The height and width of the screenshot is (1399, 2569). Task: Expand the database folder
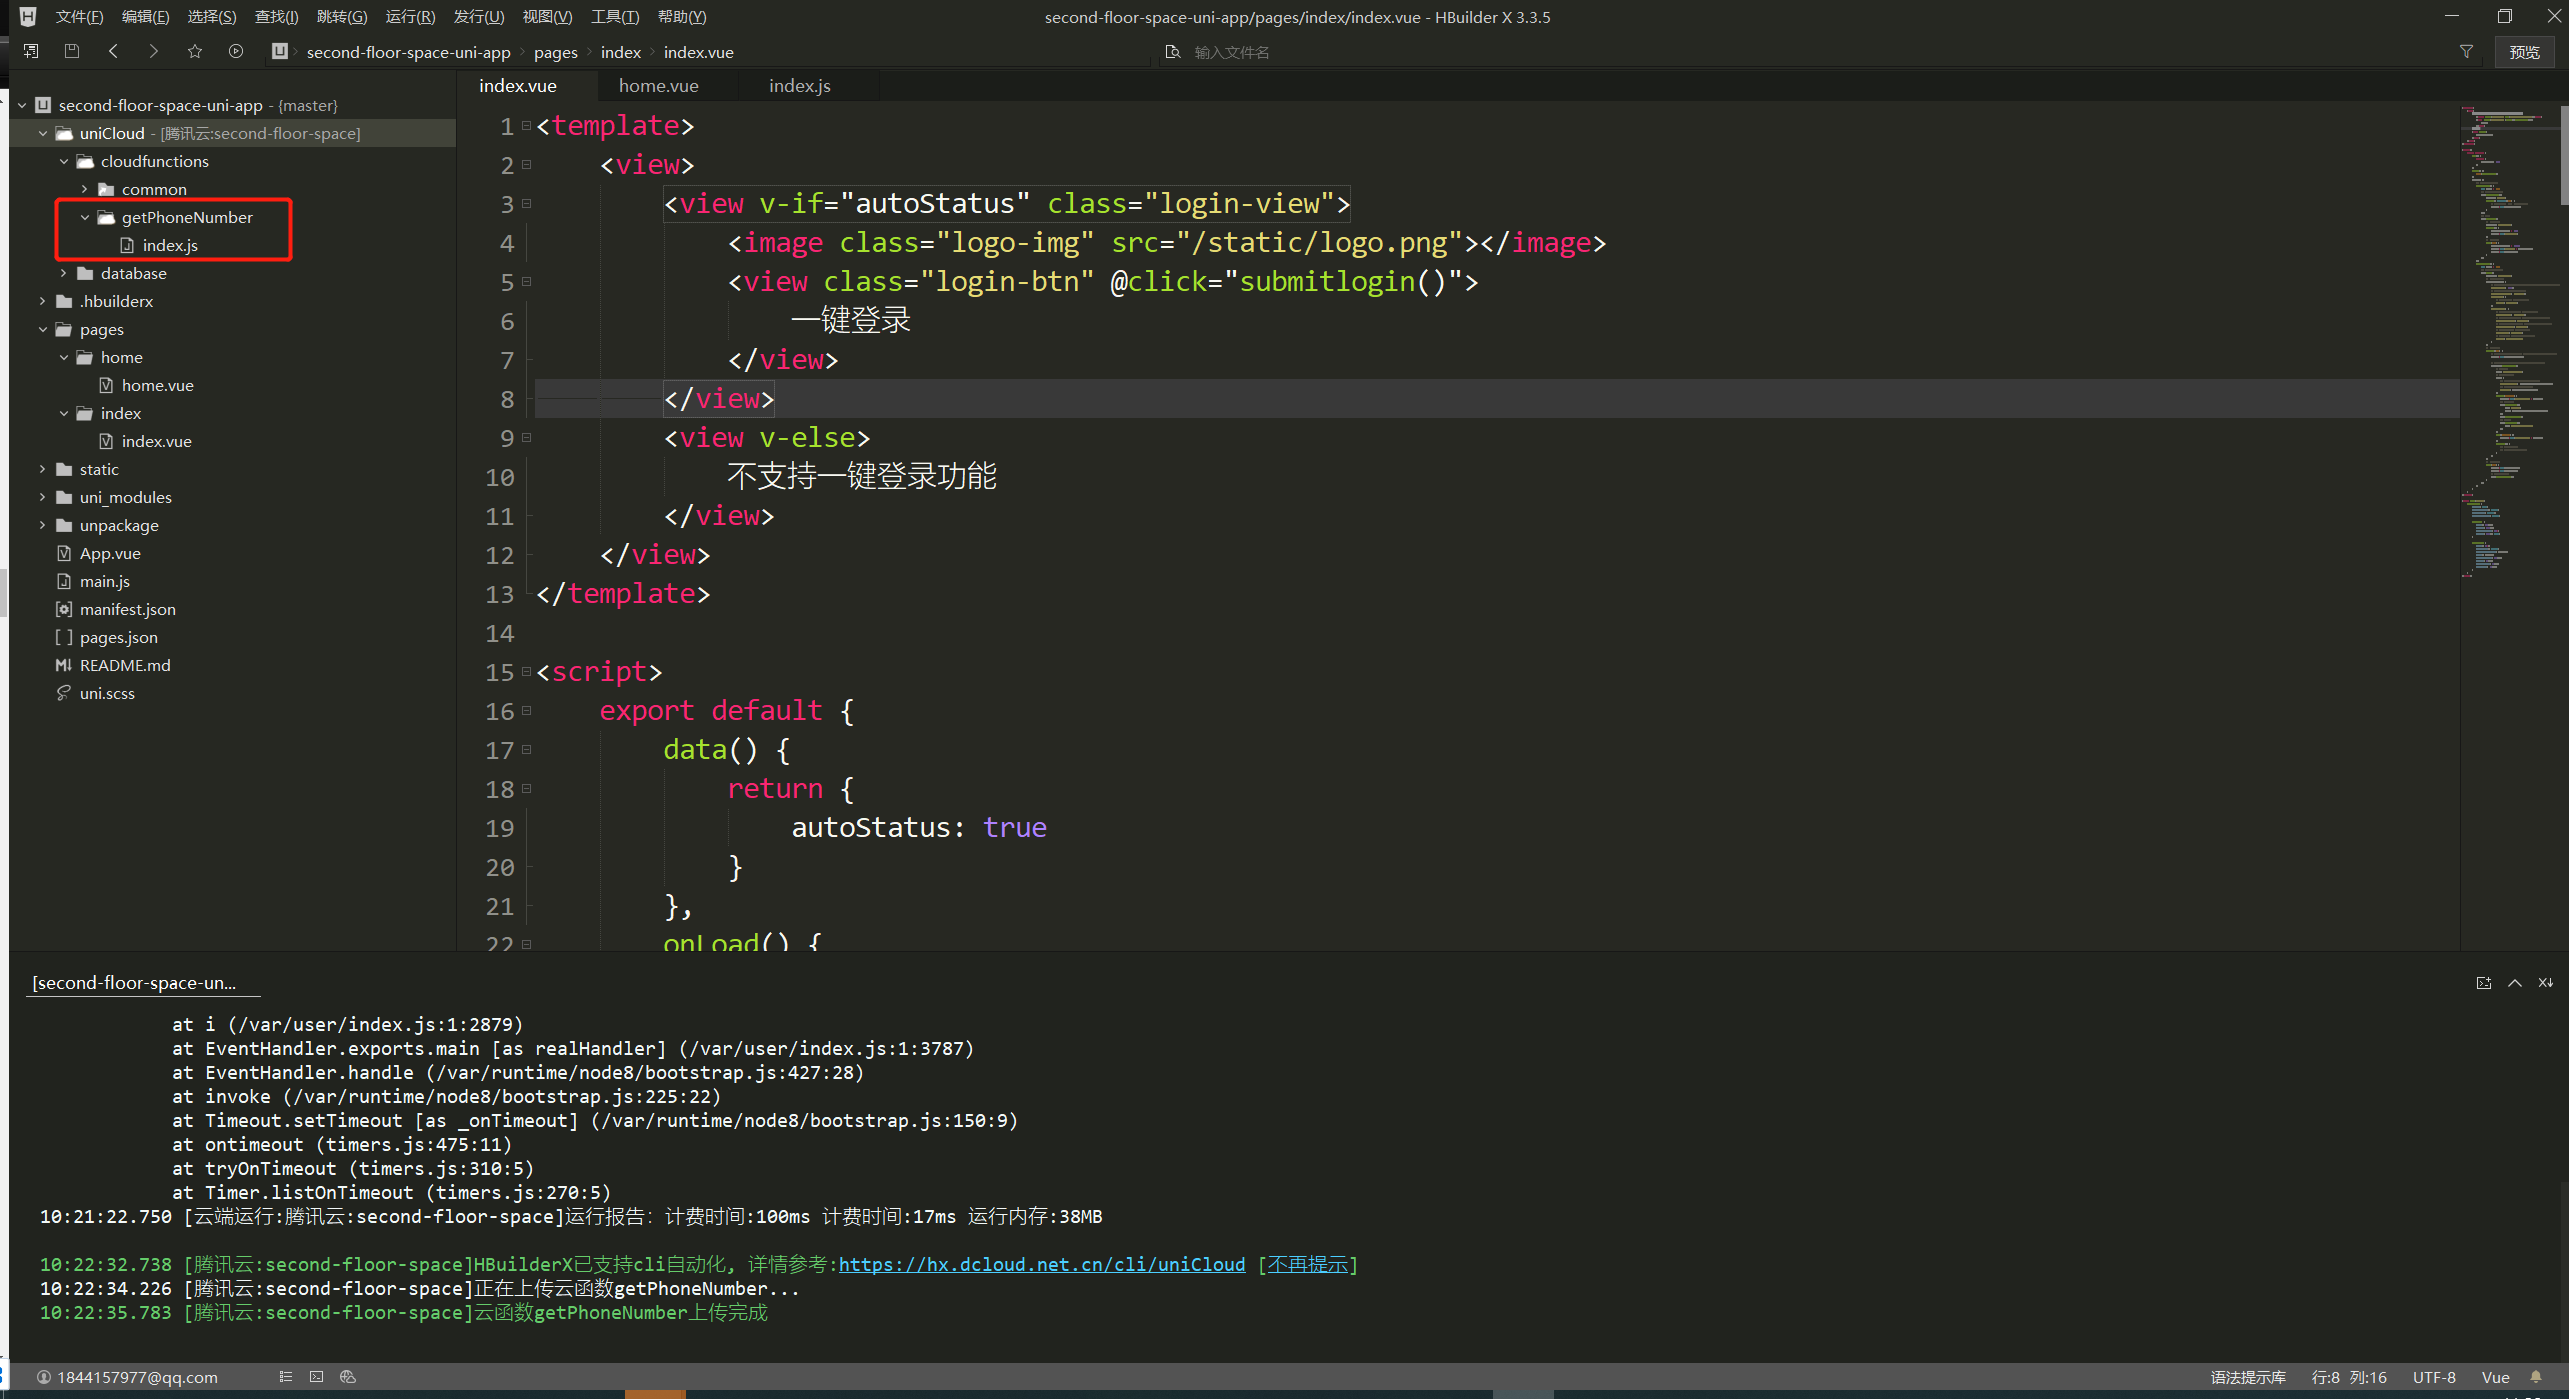click(x=64, y=273)
